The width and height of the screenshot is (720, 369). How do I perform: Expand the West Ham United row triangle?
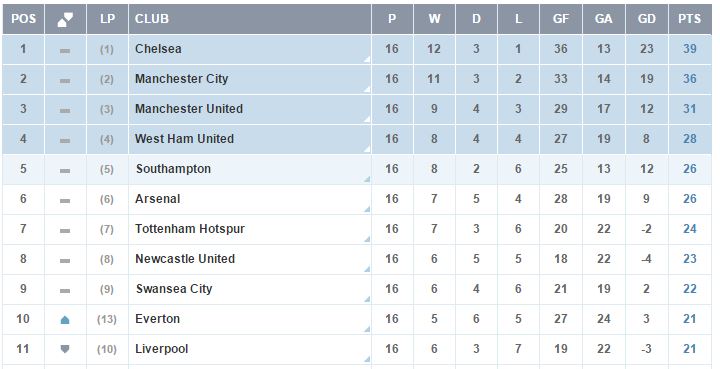click(x=367, y=149)
